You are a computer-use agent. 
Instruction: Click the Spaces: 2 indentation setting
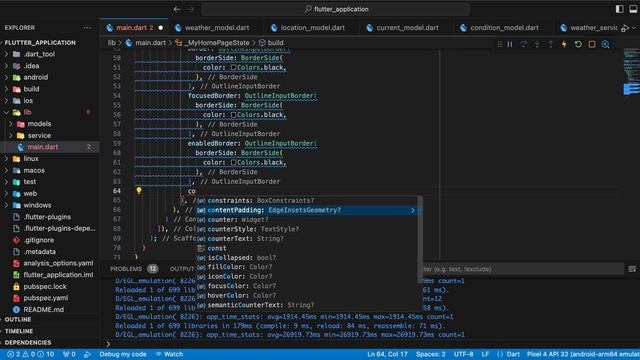tap(431, 354)
